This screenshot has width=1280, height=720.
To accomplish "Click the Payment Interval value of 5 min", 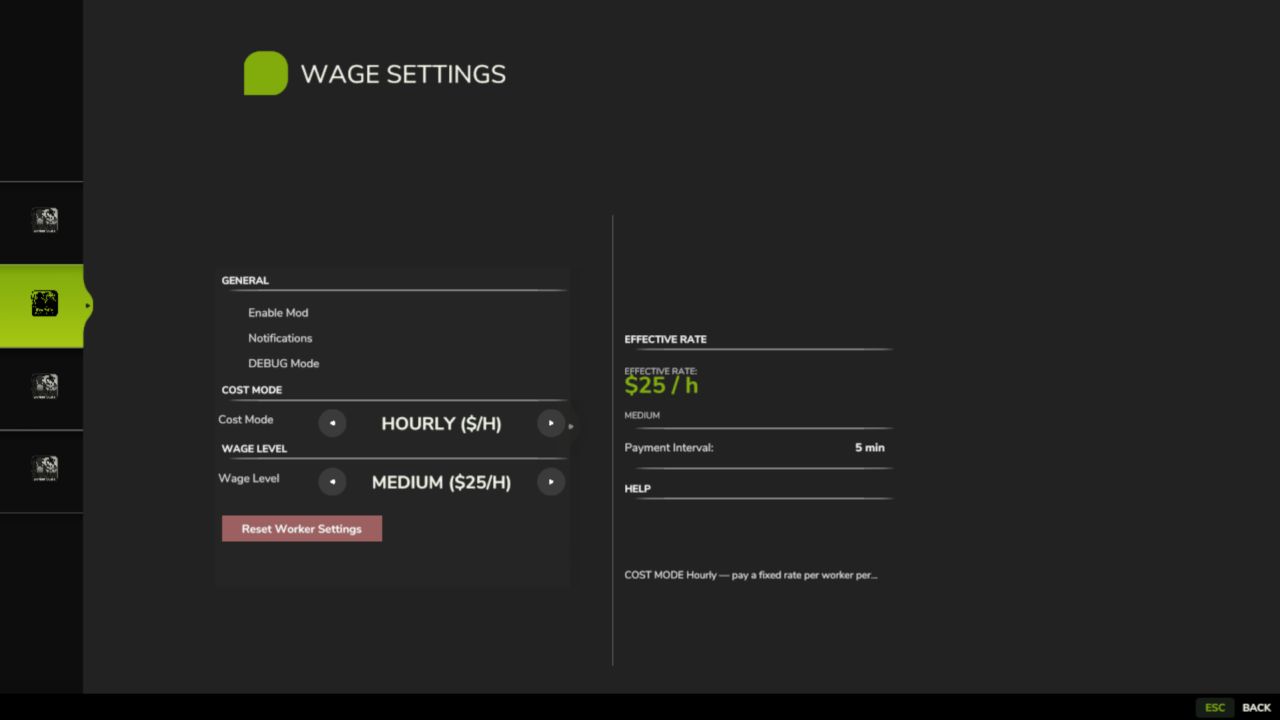I will tap(869, 447).
